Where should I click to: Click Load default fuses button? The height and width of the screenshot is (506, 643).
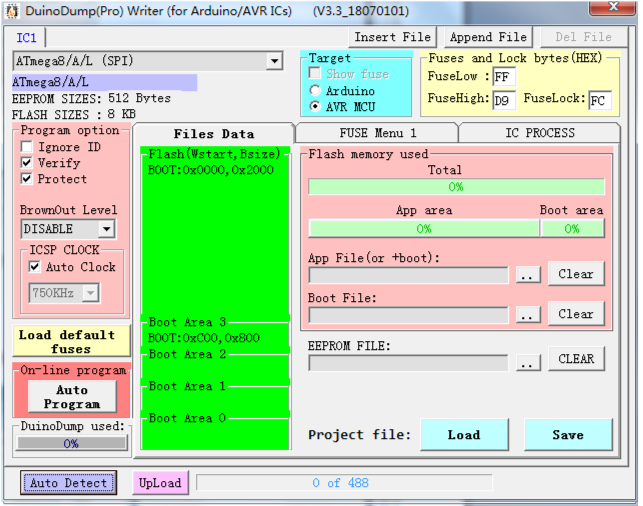click(71, 342)
